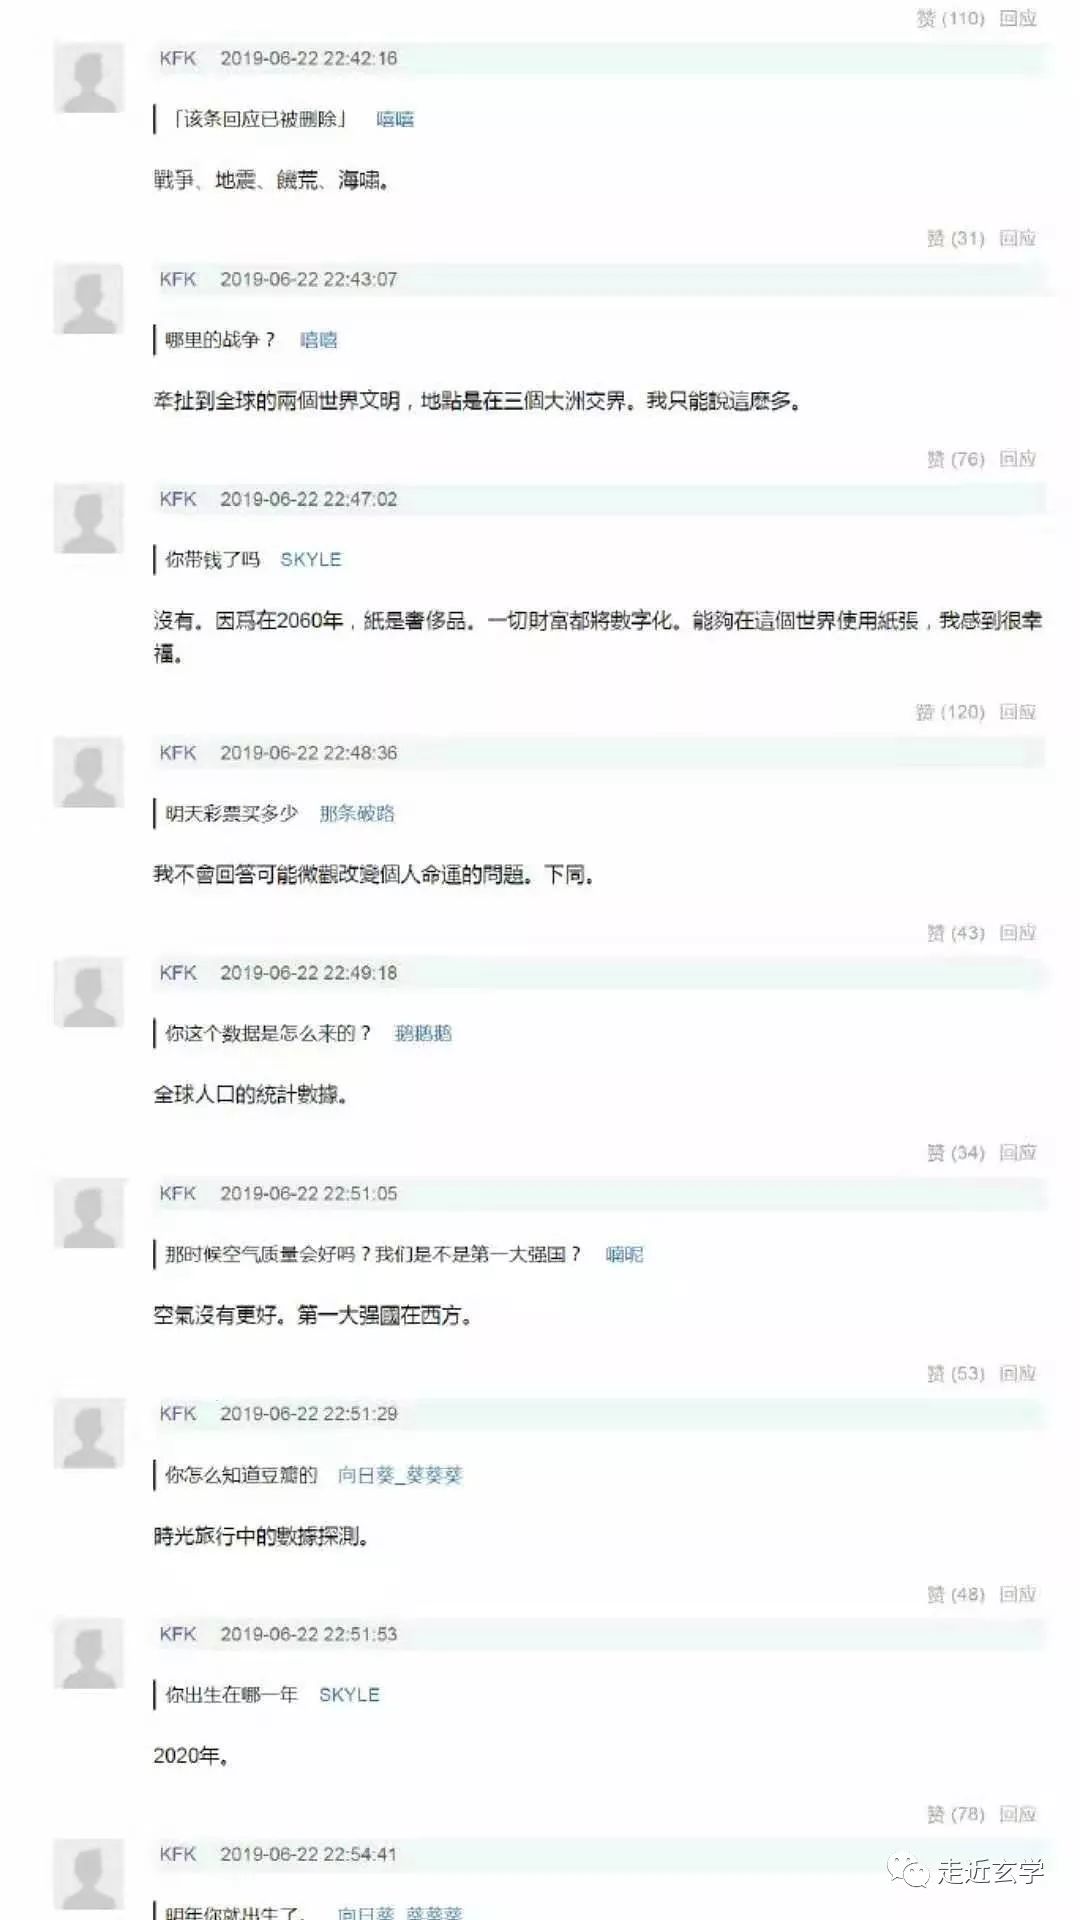Screen dimensions: 1080x1920
Task: Open quoted user 那条破路 profile
Action: [357, 813]
